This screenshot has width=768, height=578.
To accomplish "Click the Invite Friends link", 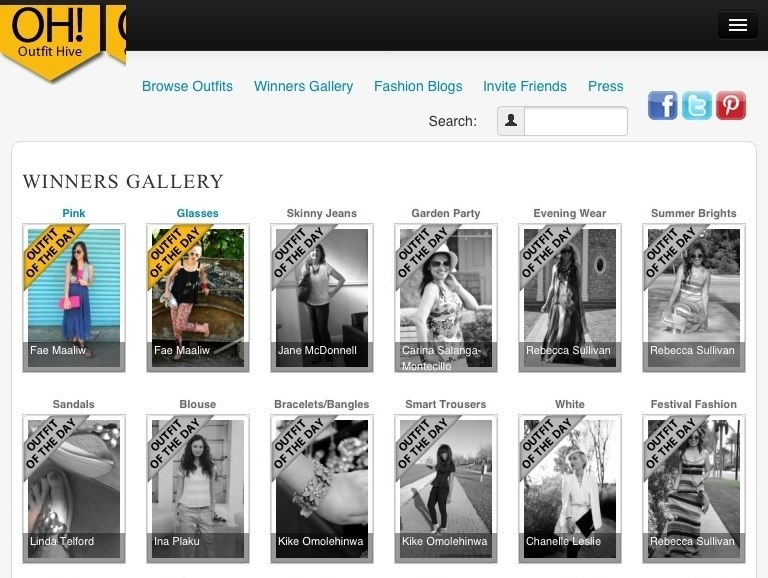I will pos(524,86).
